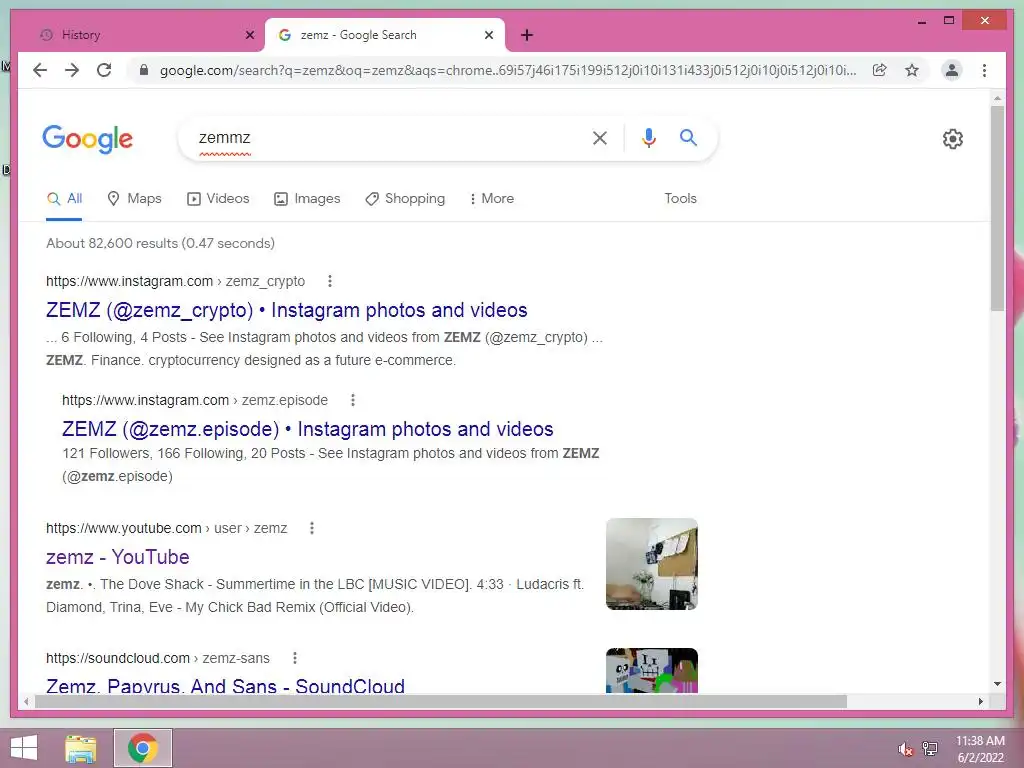Open the taskbar clock showing 11:38 AM
The image size is (1024, 768).
980,748
